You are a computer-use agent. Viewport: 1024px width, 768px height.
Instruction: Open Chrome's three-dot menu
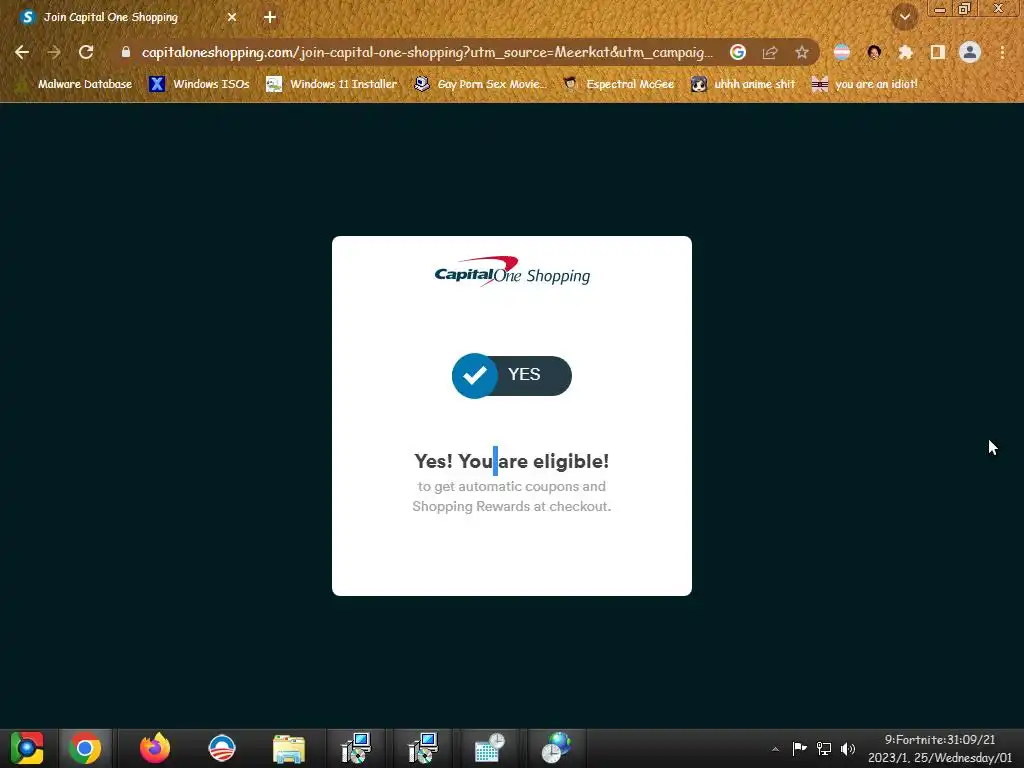(x=1002, y=52)
